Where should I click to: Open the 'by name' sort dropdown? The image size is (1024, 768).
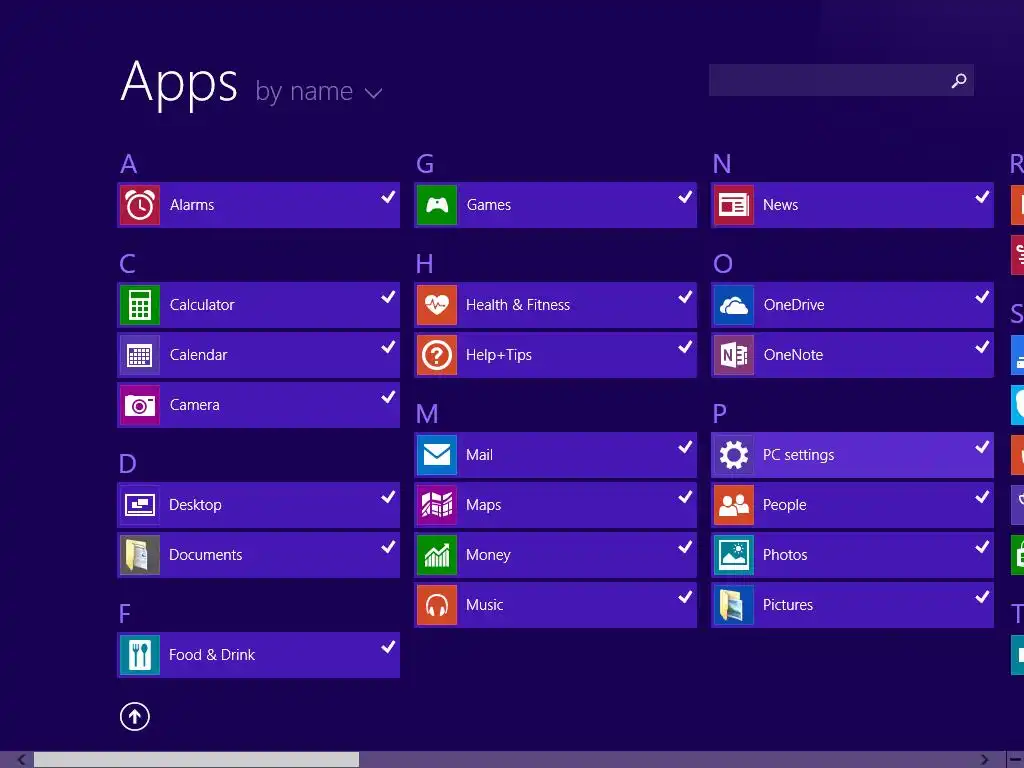(x=319, y=91)
